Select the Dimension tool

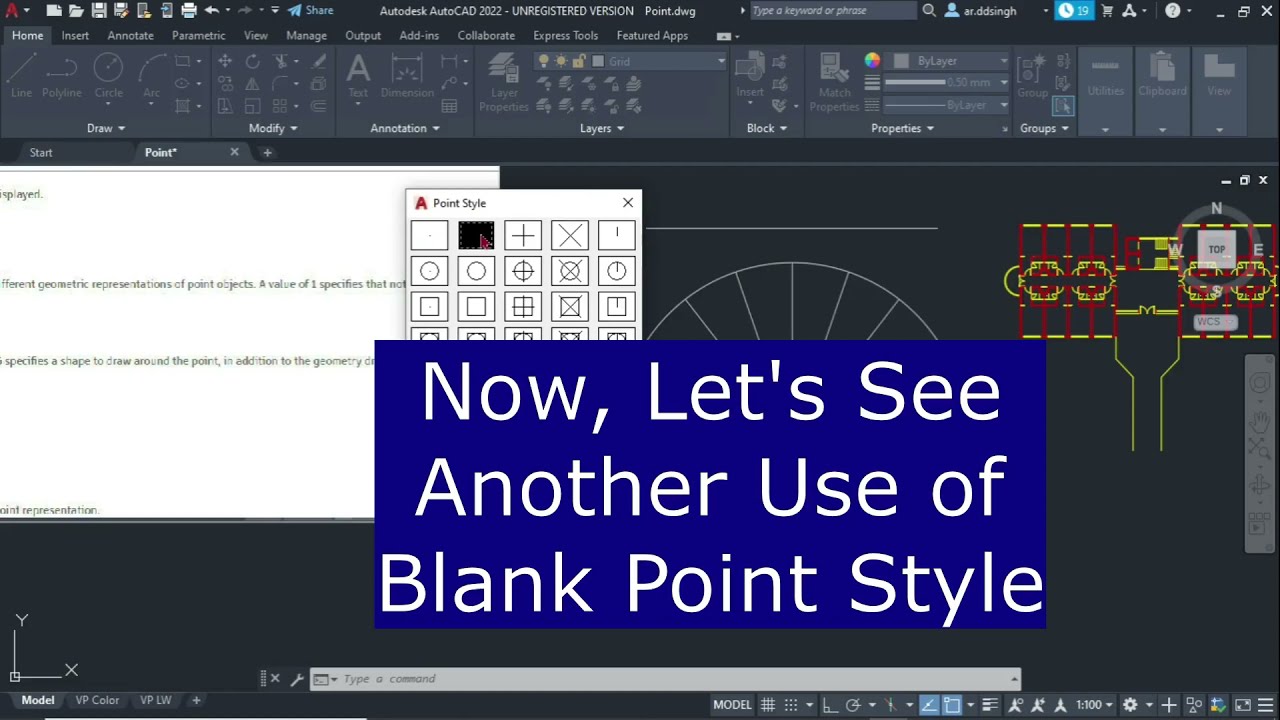point(407,76)
